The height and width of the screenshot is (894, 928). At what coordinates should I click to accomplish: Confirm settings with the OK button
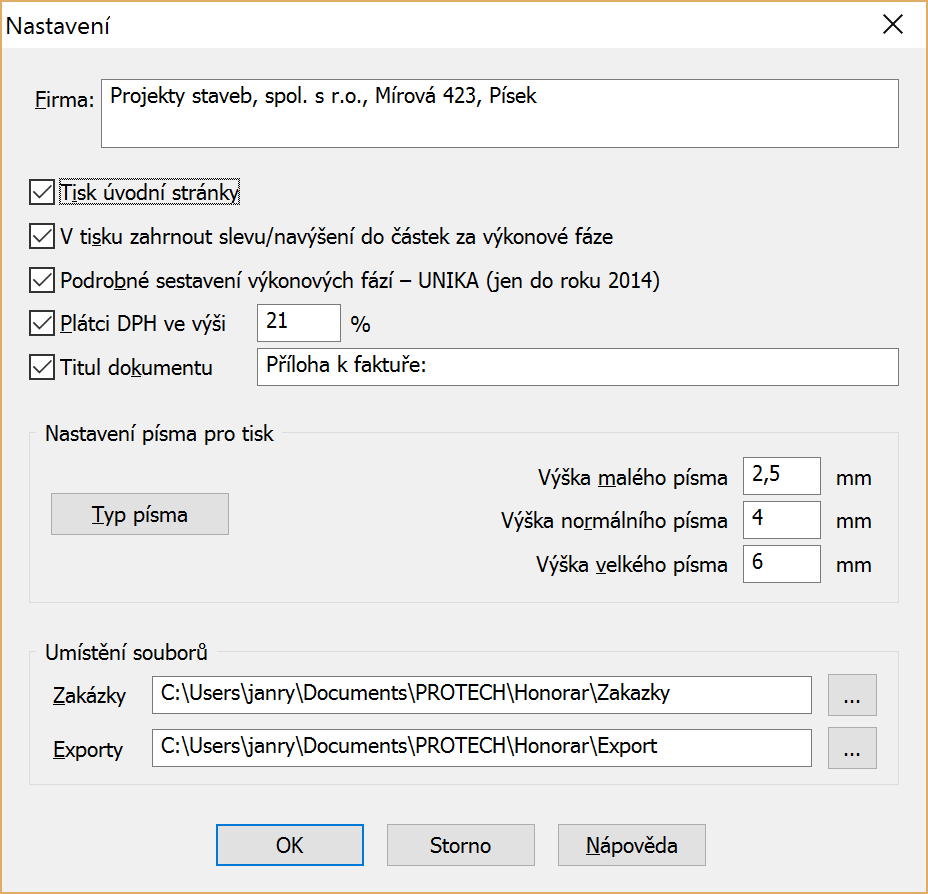[290, 845]
